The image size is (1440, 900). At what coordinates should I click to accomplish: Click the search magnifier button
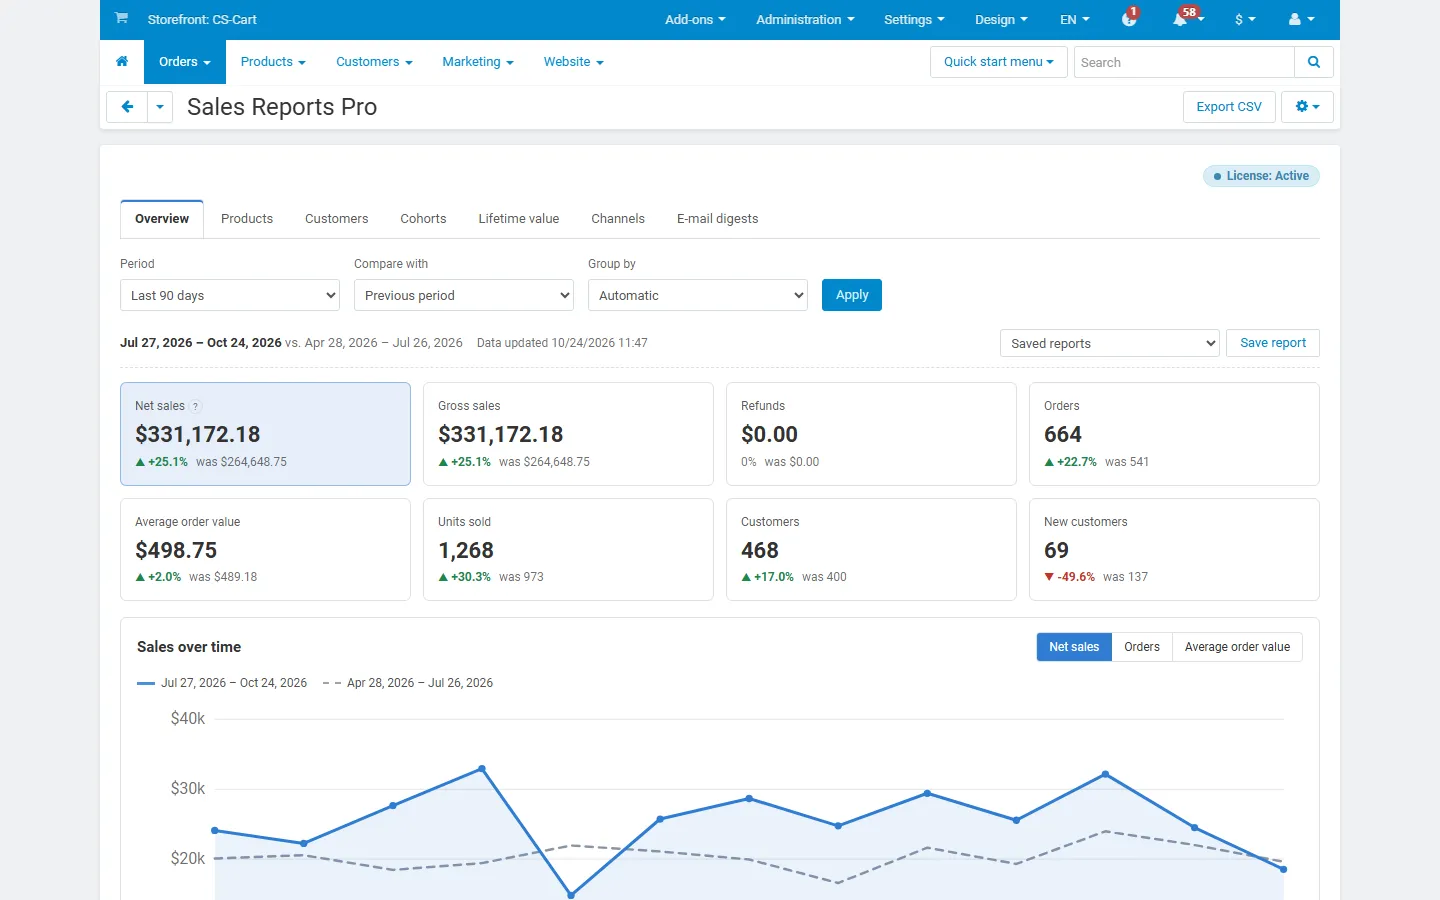(1314, 62)
